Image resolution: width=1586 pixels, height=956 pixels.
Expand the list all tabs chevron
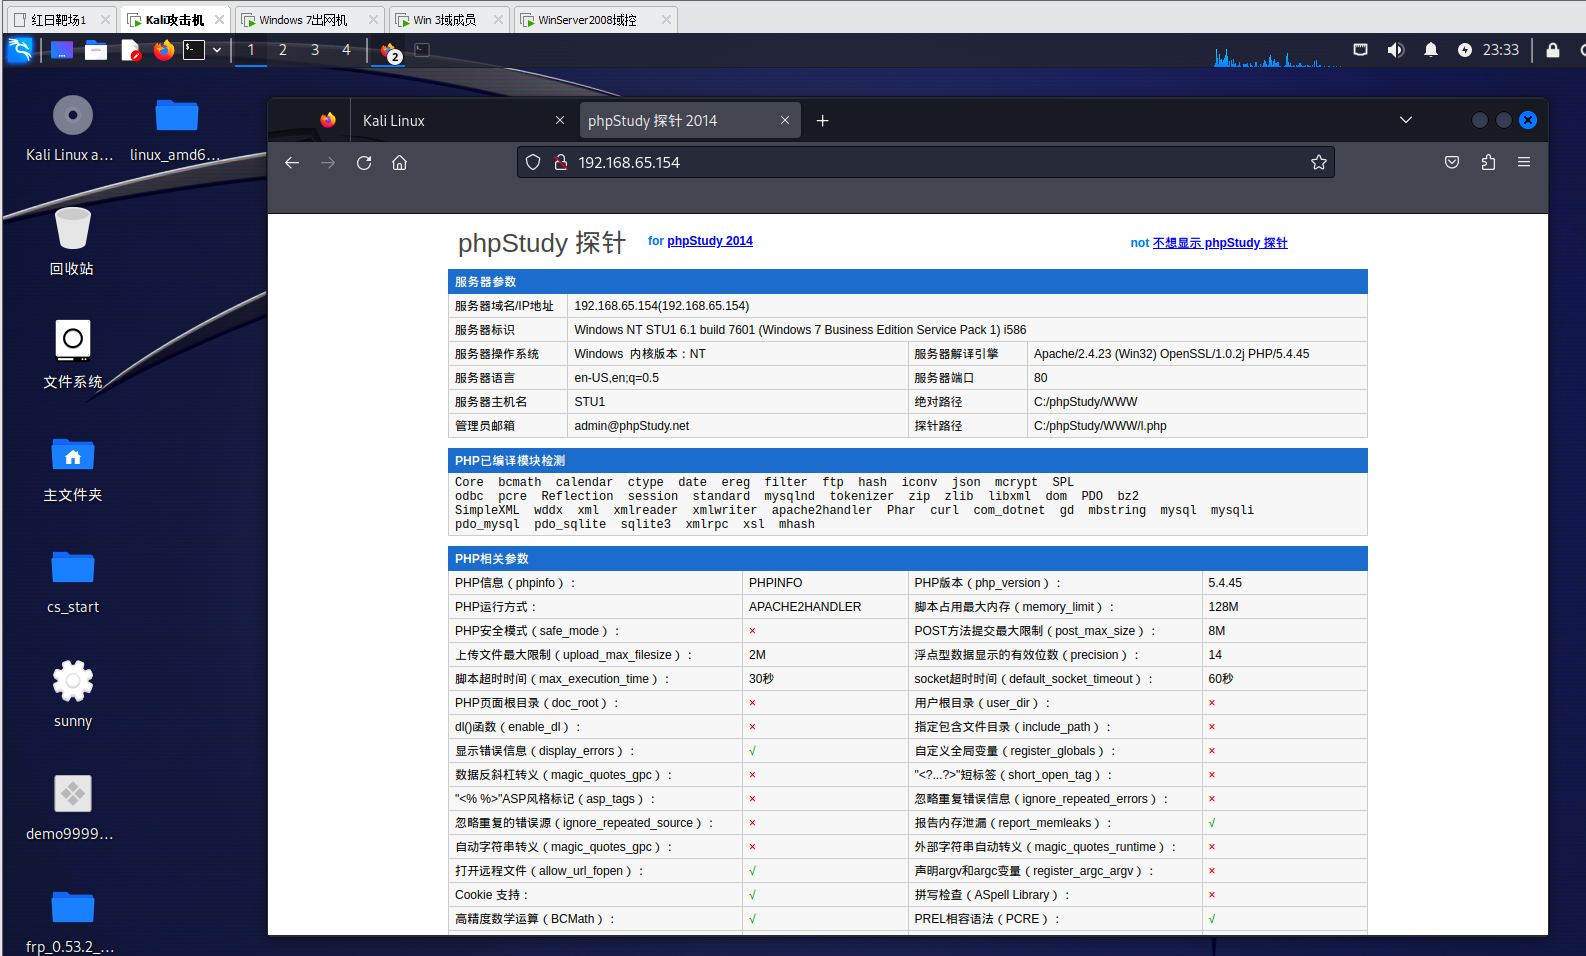[x=1405, y=120]
